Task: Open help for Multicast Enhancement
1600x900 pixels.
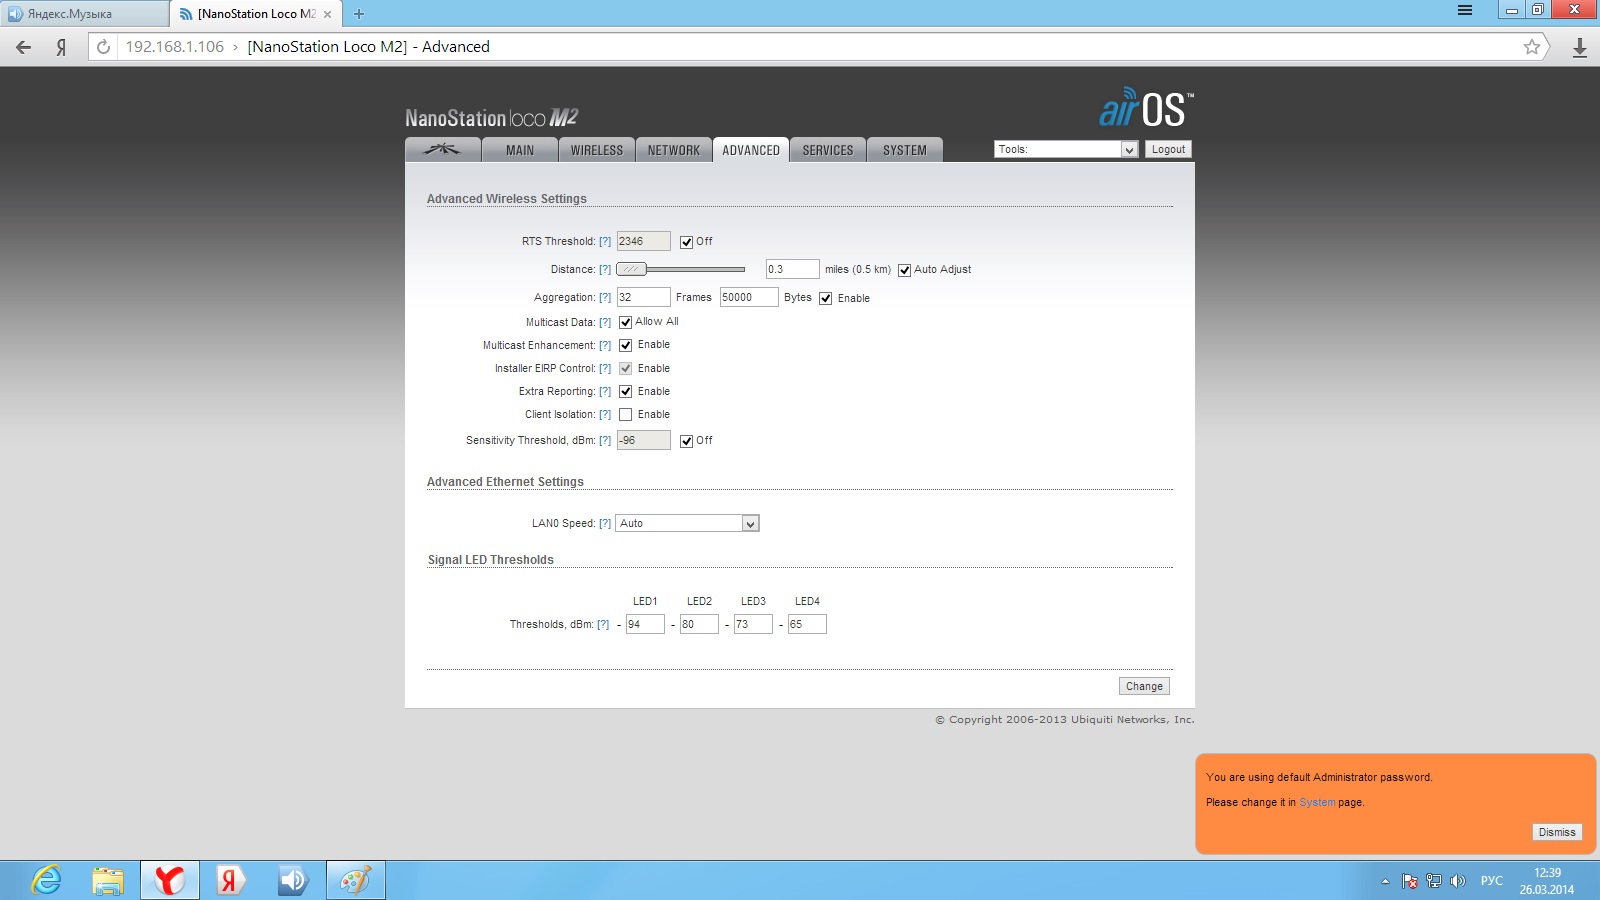Action: tap(605, 345)
